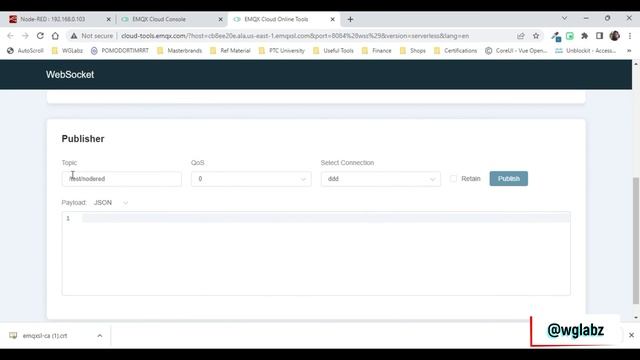Go back to the previous page
The image size is (640, 360).
(10, 36)
